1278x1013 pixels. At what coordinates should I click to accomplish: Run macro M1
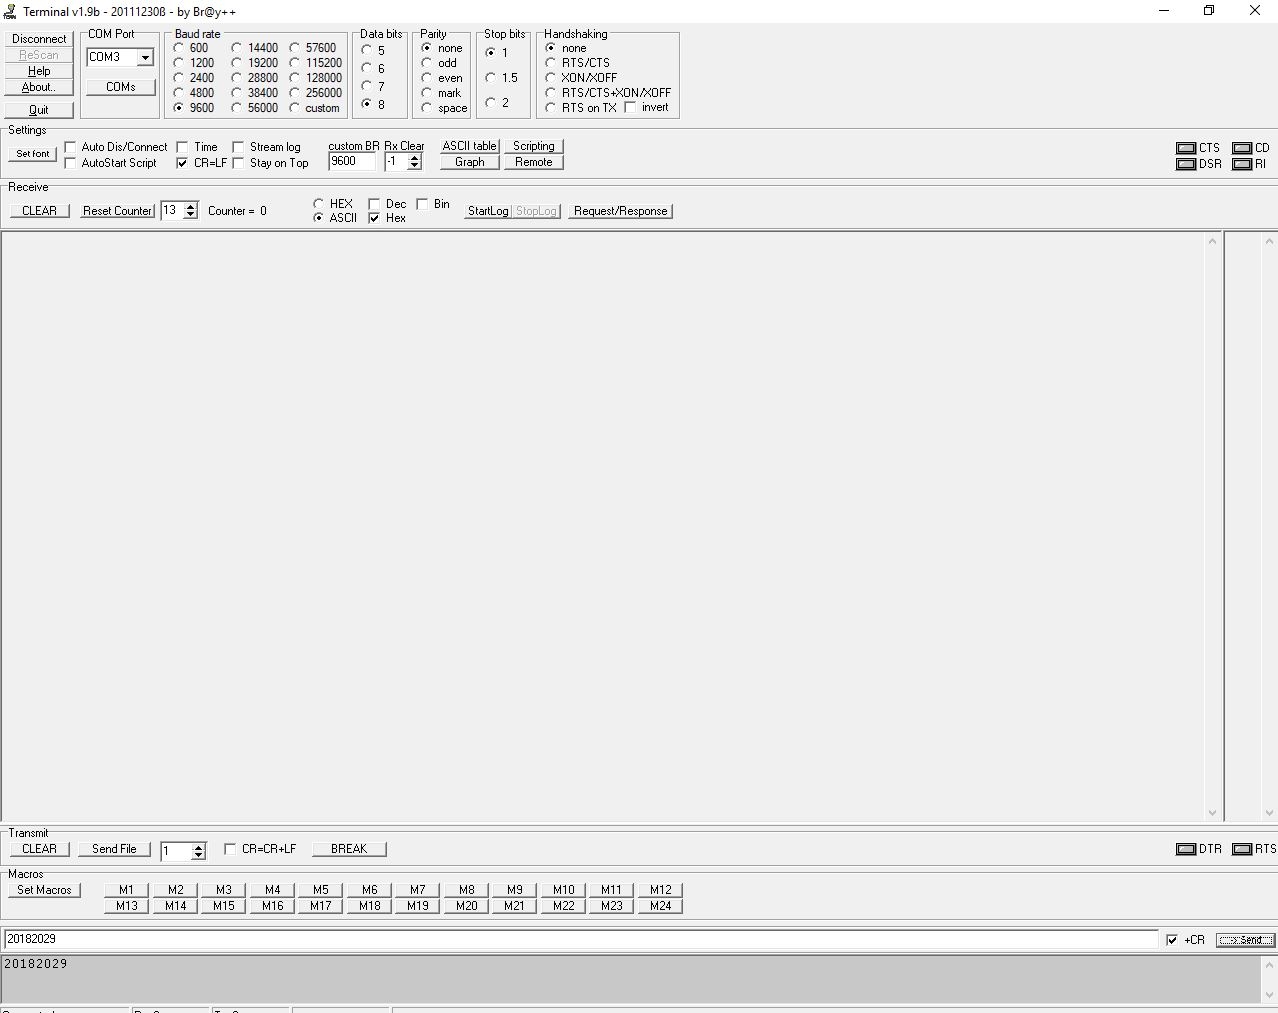[x=127, y=890]
